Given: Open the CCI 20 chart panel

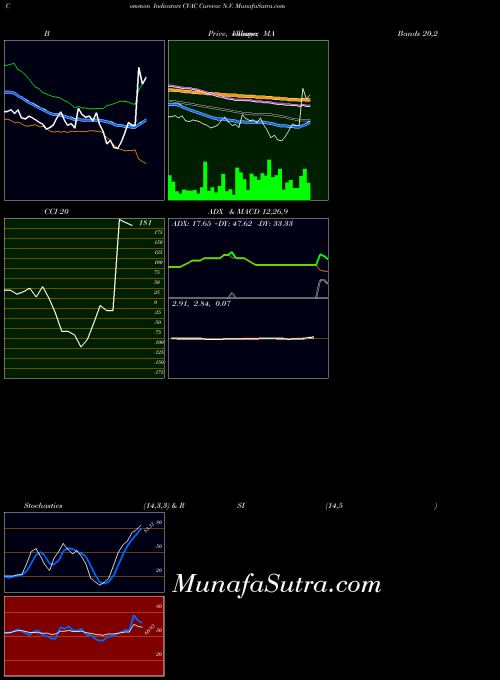Looking at the screenshot, I should [x=85, y=298].
